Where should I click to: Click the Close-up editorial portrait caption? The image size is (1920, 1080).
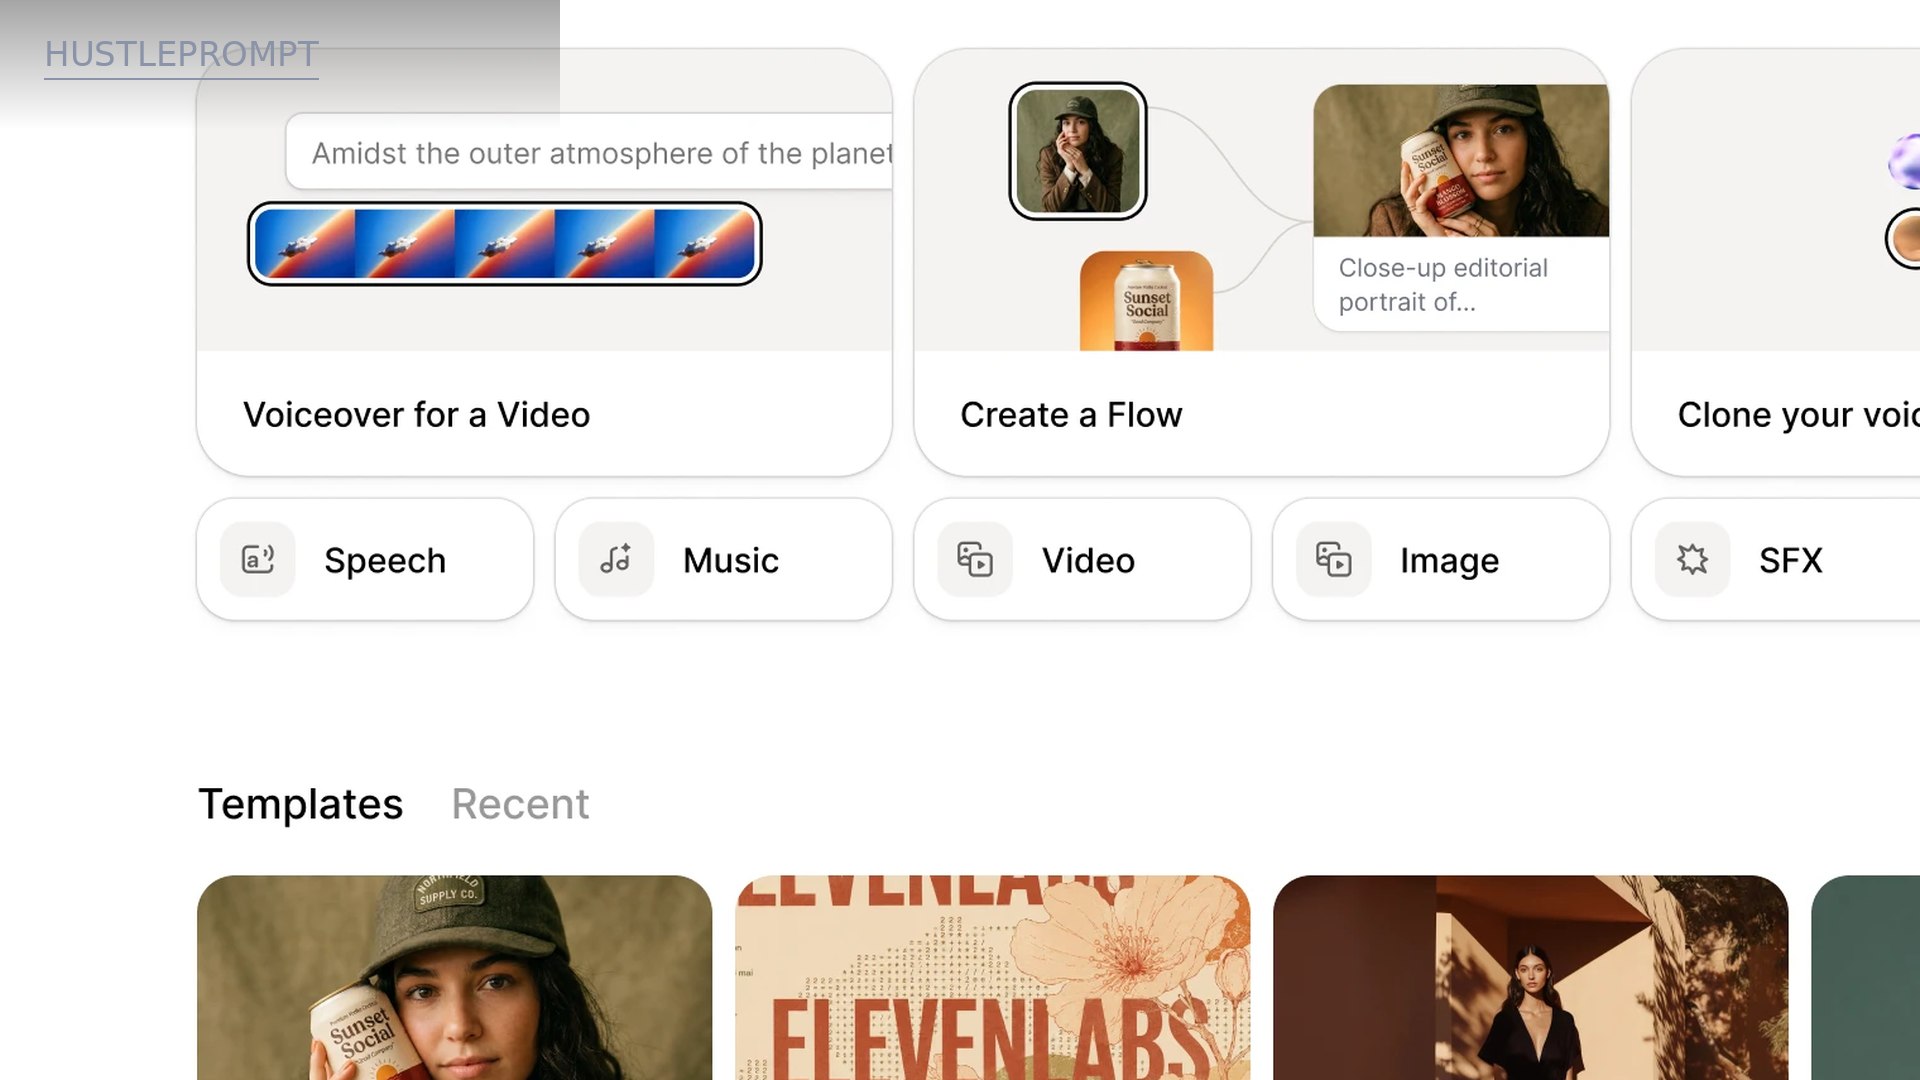pyautogui.click(x=1443, y=284)
